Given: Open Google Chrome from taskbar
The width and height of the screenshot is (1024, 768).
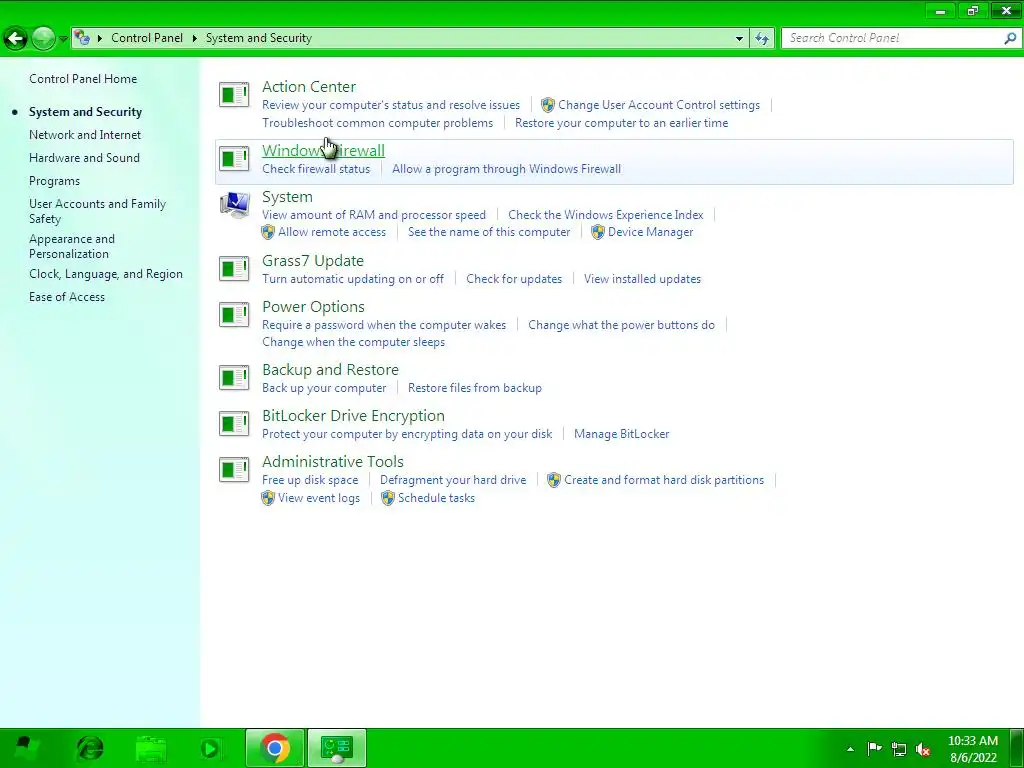Looking at the screenshot, I should pos(275,748).
